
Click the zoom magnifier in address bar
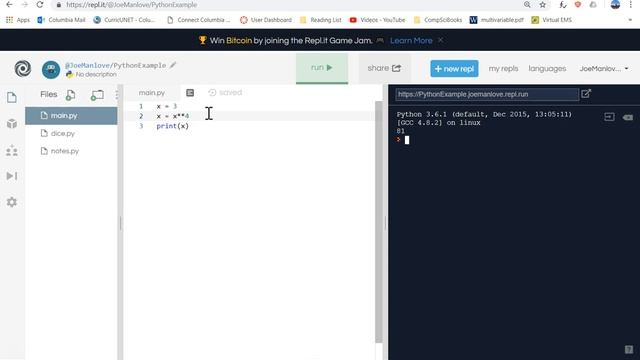coord(527,4)
